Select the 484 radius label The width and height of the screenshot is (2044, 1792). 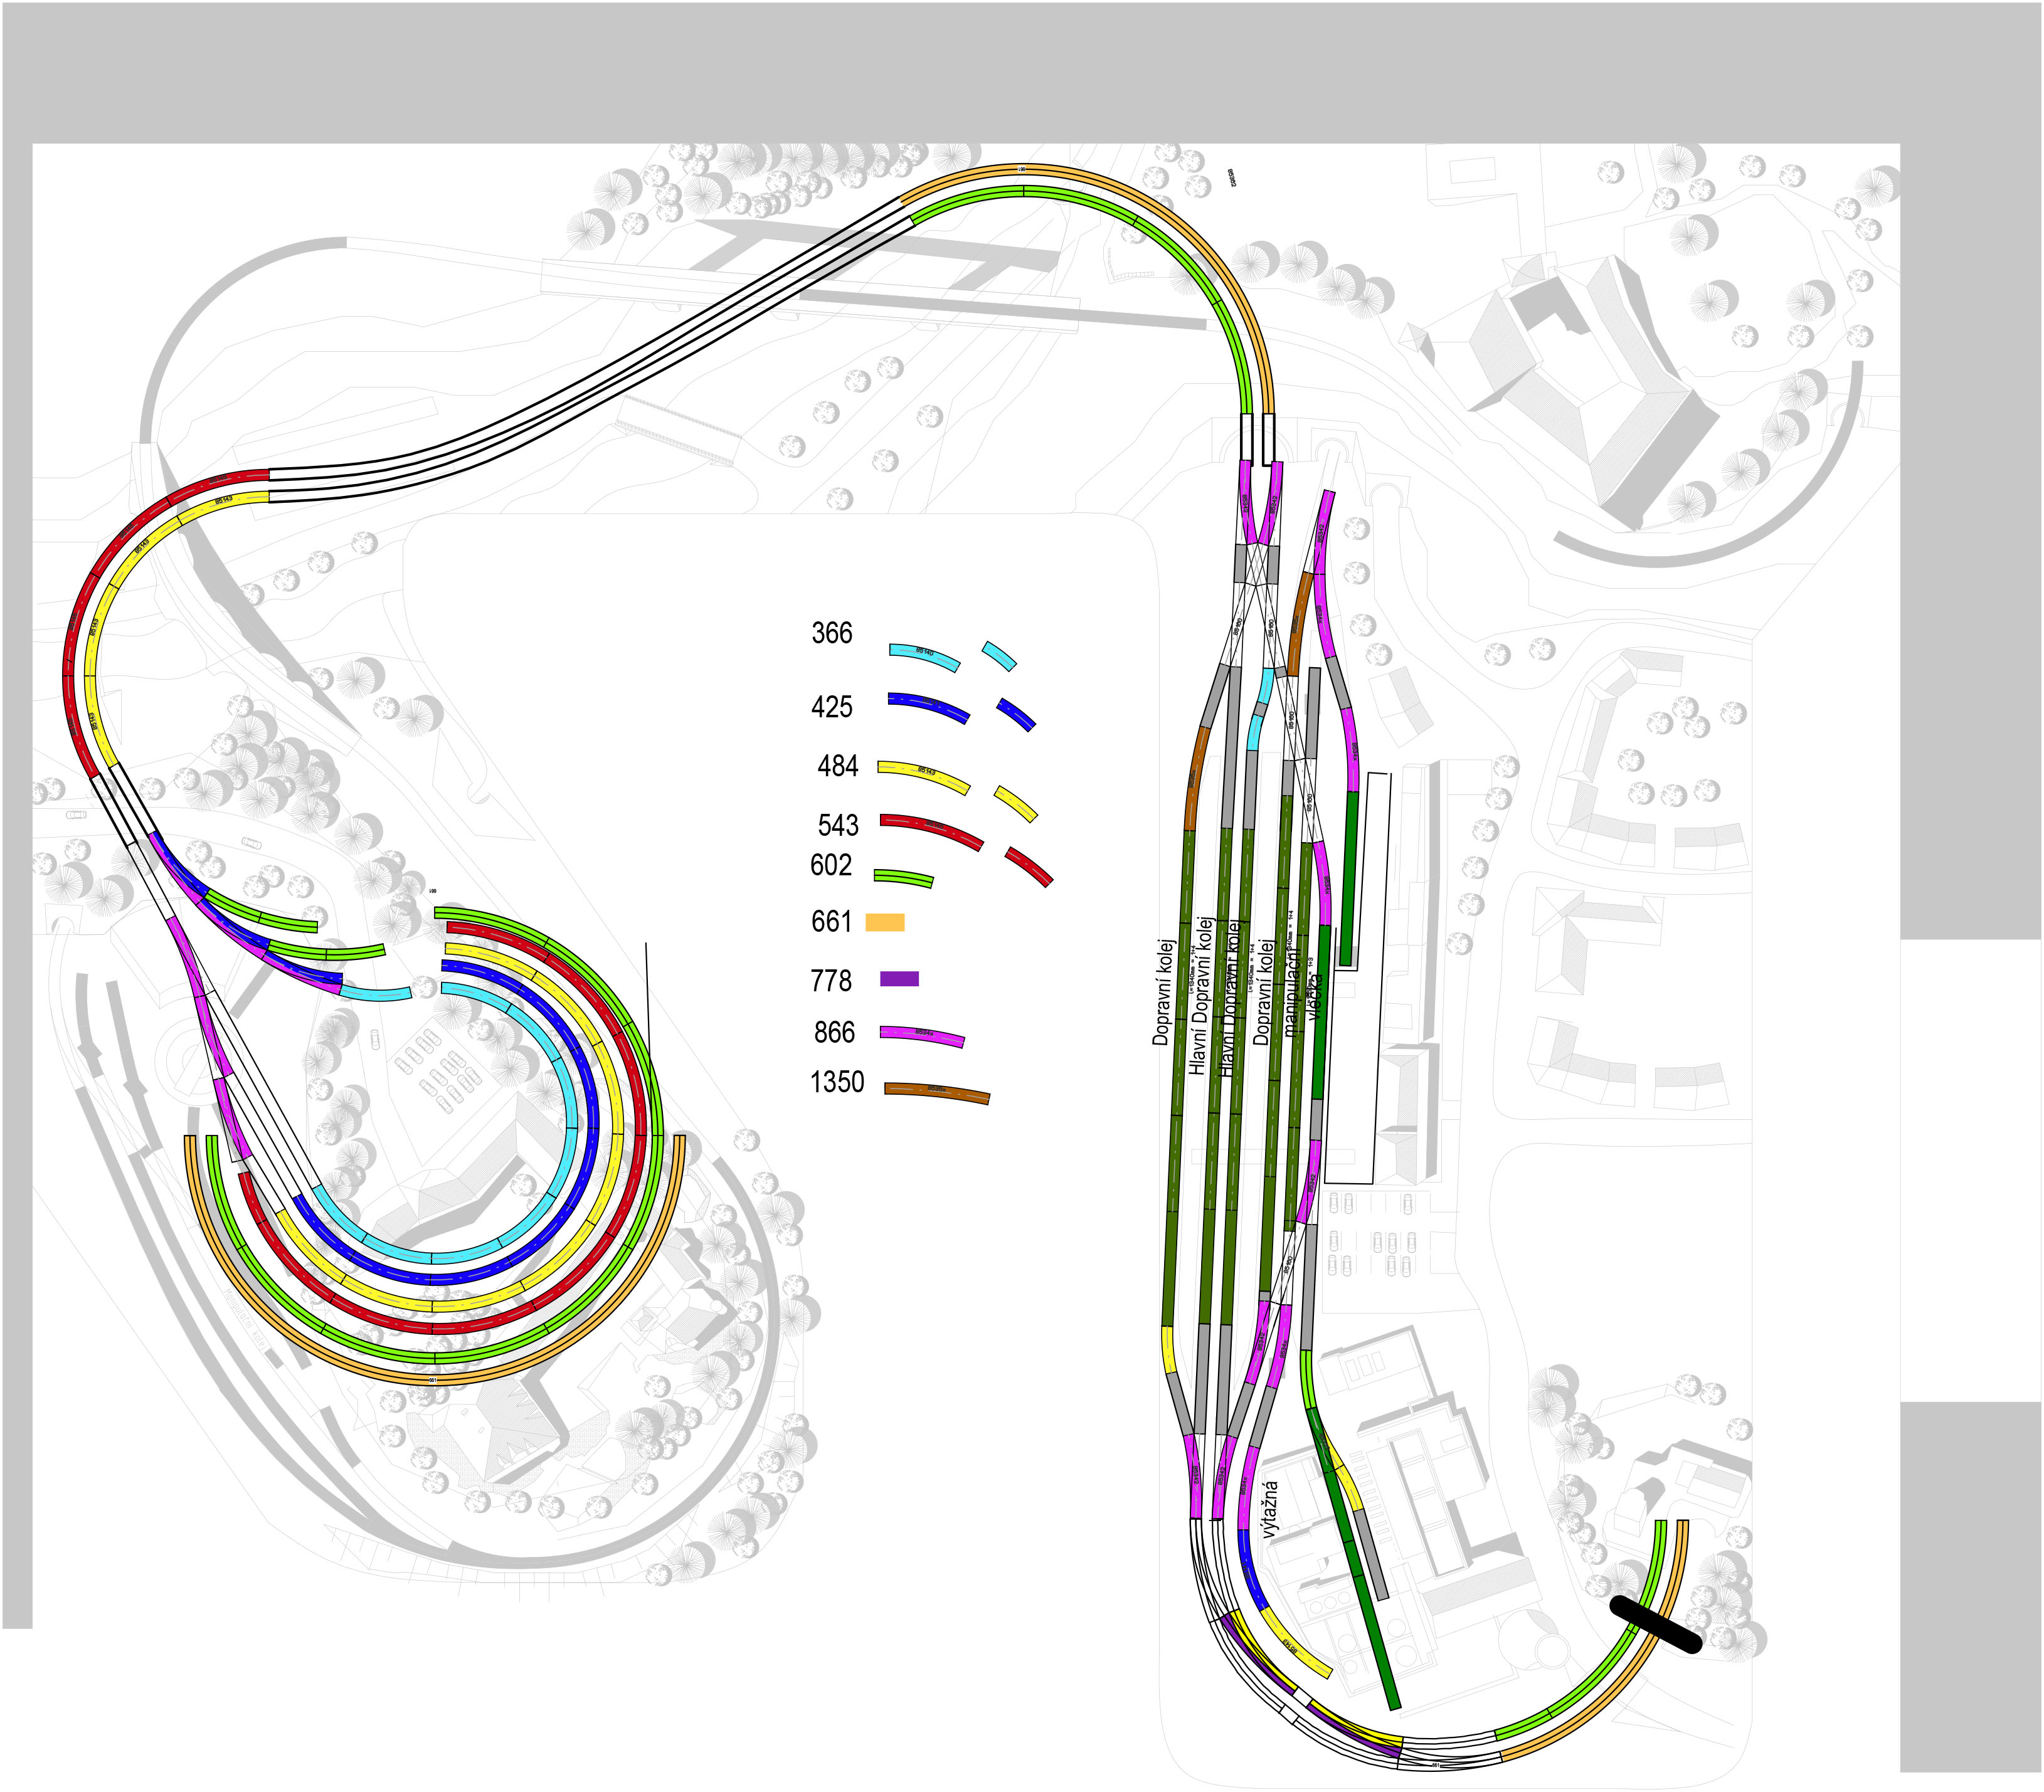coord(837,766)
